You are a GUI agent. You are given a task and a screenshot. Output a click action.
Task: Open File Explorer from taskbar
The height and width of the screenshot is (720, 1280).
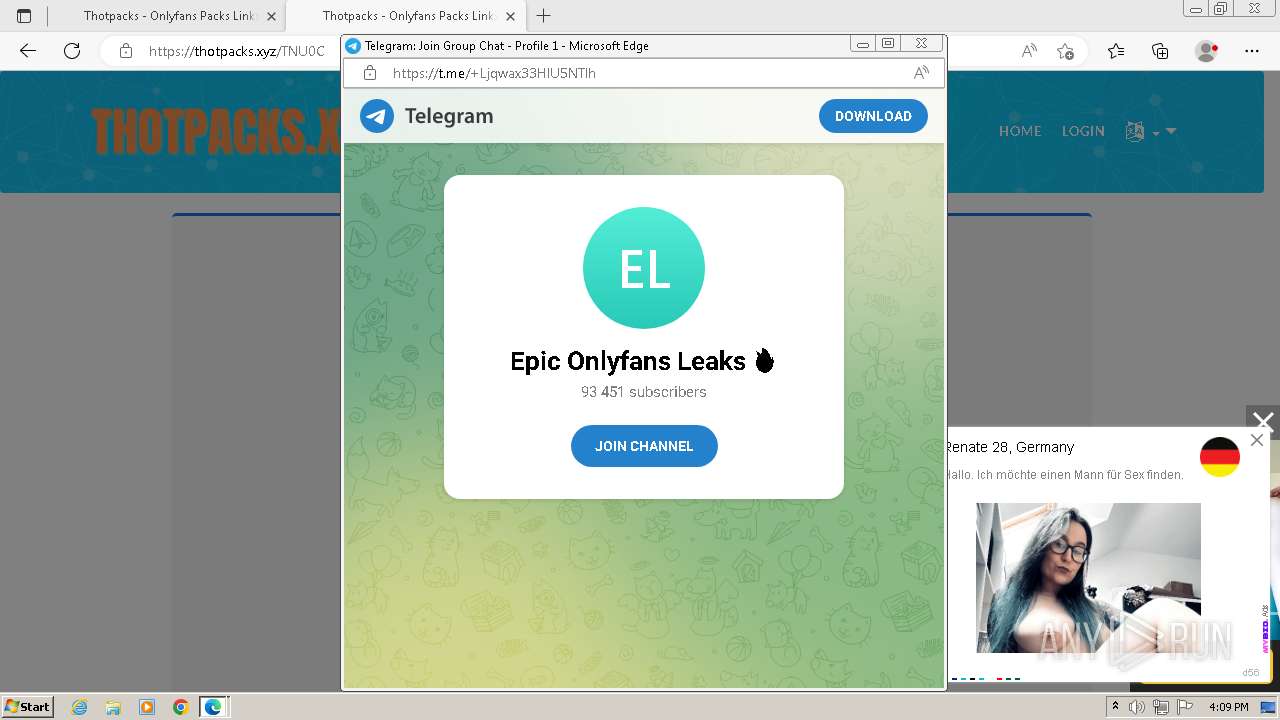pyautogui.click(x=113, y=707)
